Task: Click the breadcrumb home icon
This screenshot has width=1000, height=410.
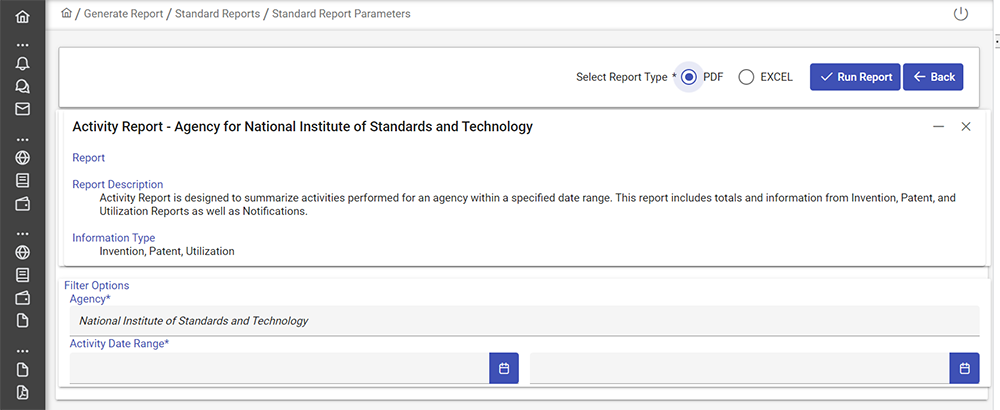Action: (x=66, y=14)
